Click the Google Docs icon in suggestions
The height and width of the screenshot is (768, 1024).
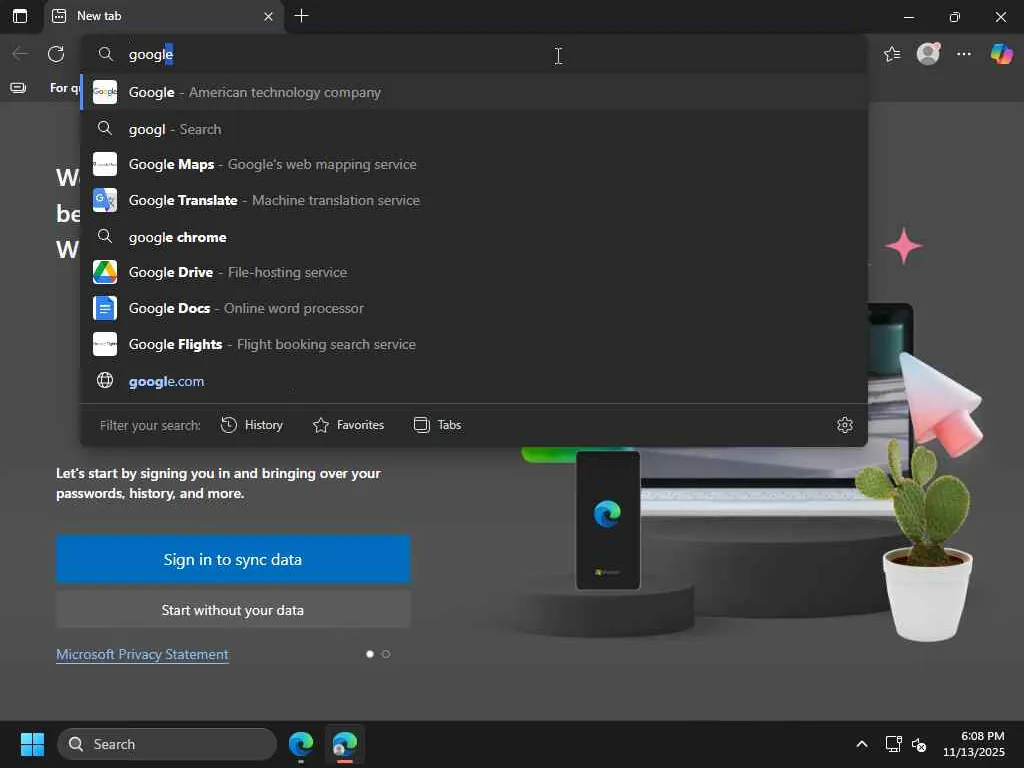pos(104,308)
